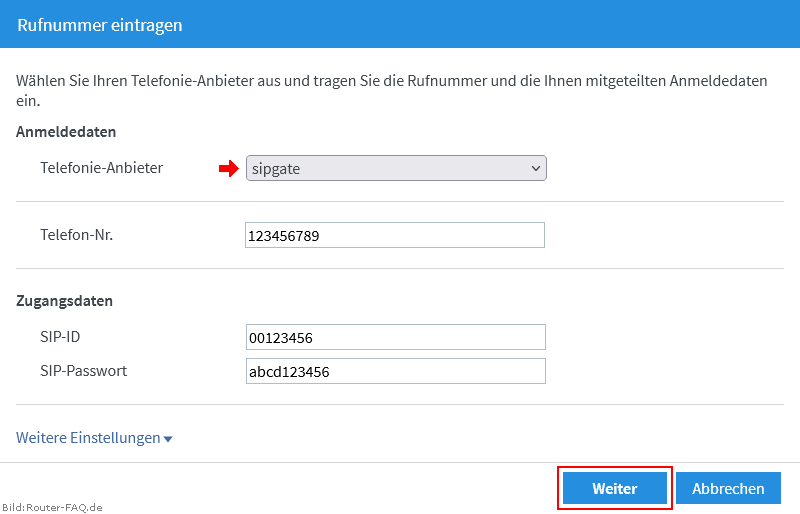
Task: Click the Telefonie-Anbieter label
Action: pyautogui.click(x=102, y=168)
